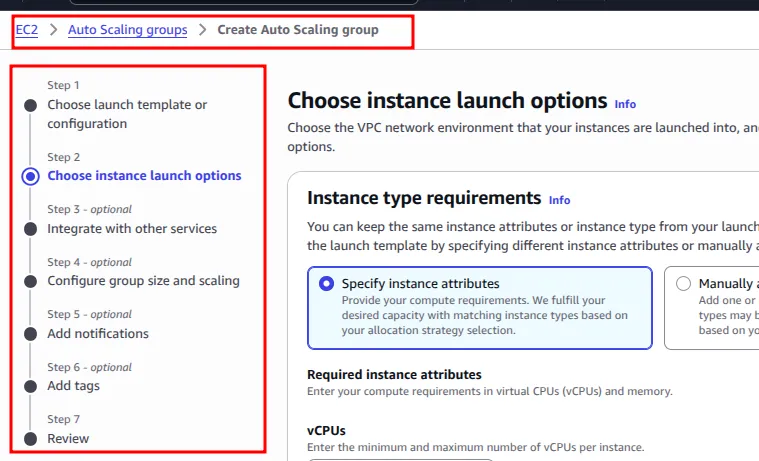
Task: Click the Step 1 bullet indicator
Action: (x=30, y=105)
